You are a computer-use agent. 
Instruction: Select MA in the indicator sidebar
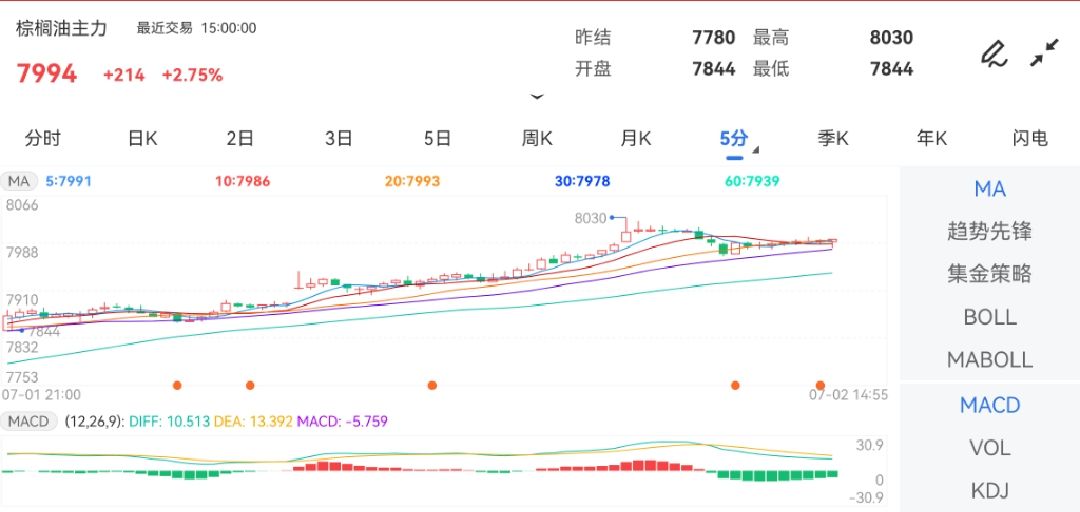click(990, 189)
